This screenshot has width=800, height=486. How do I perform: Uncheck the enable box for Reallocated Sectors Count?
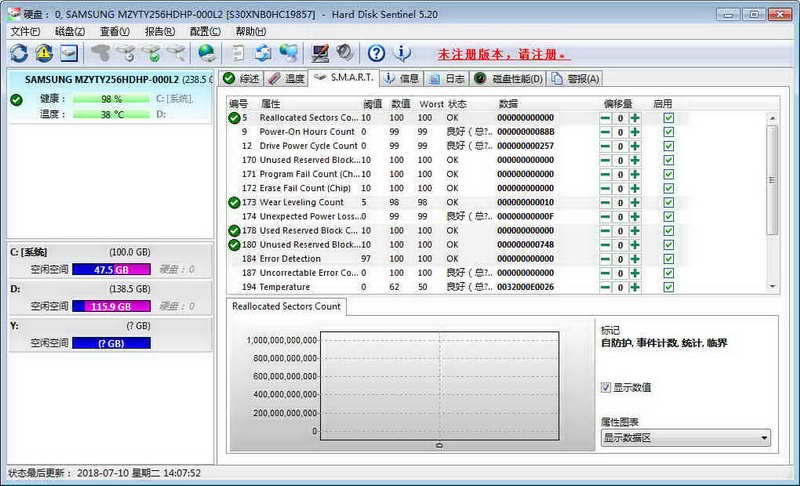[668, 118]
